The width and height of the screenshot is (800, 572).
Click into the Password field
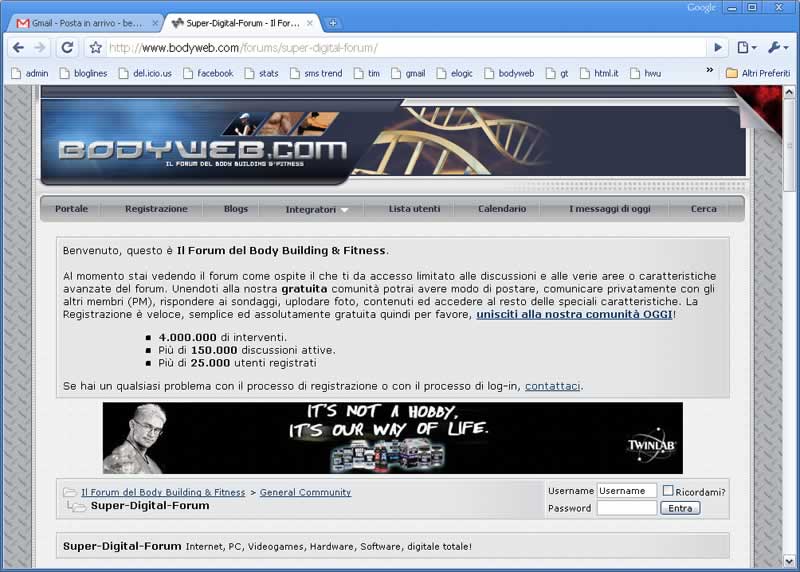click(x=626, y=508)
